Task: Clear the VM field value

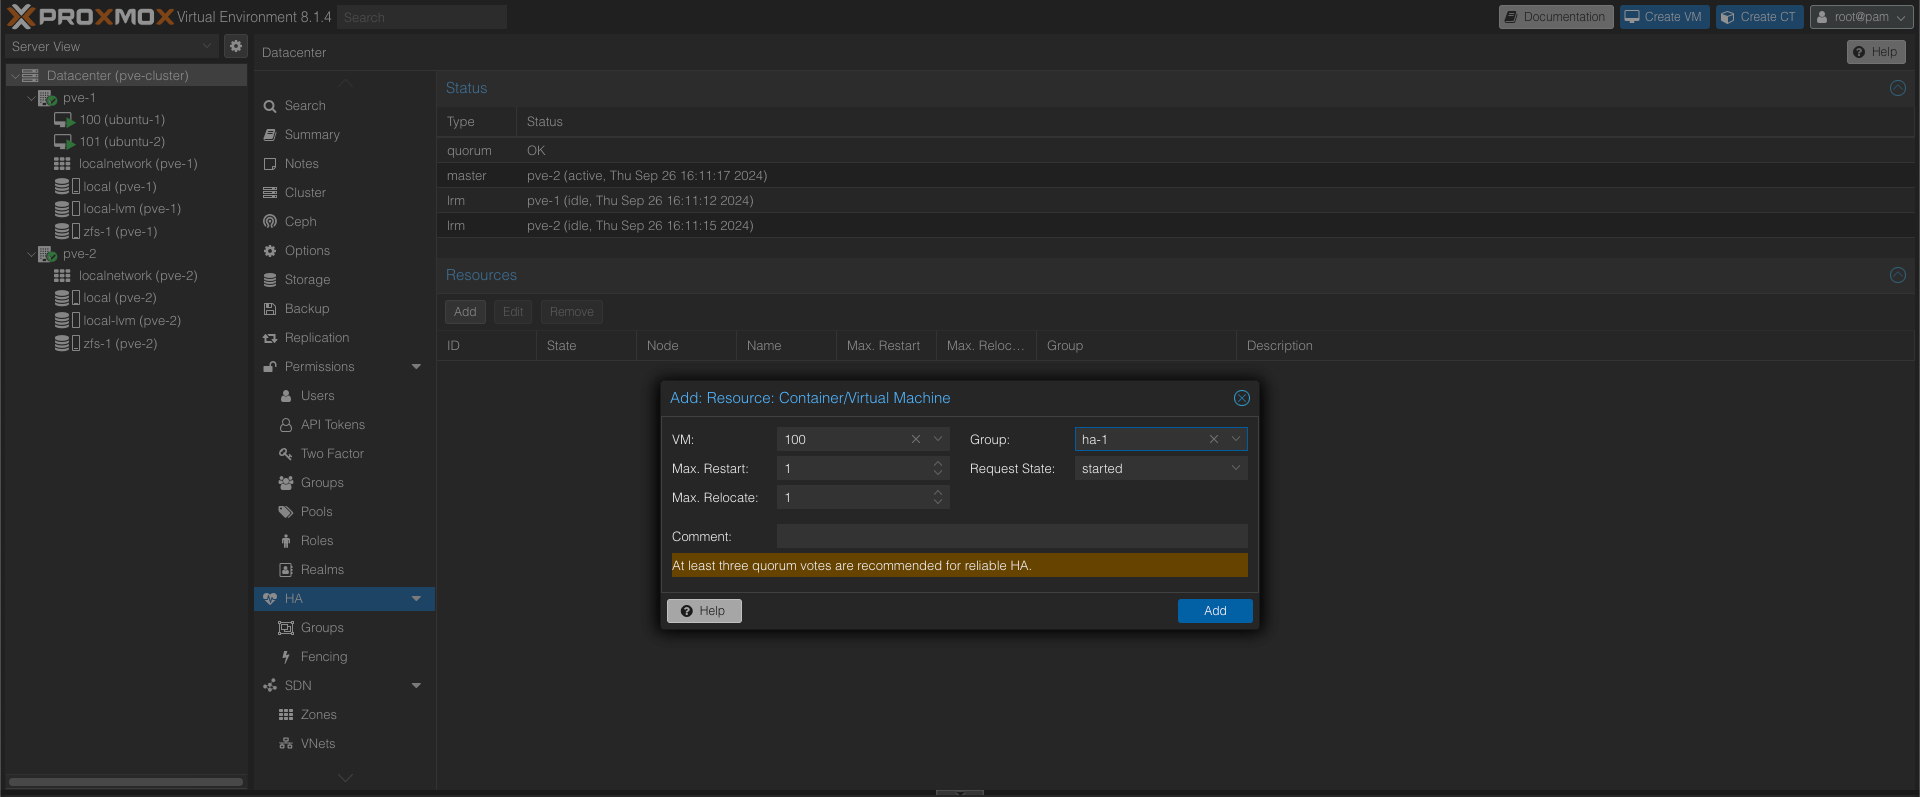Action: point(915,439)
